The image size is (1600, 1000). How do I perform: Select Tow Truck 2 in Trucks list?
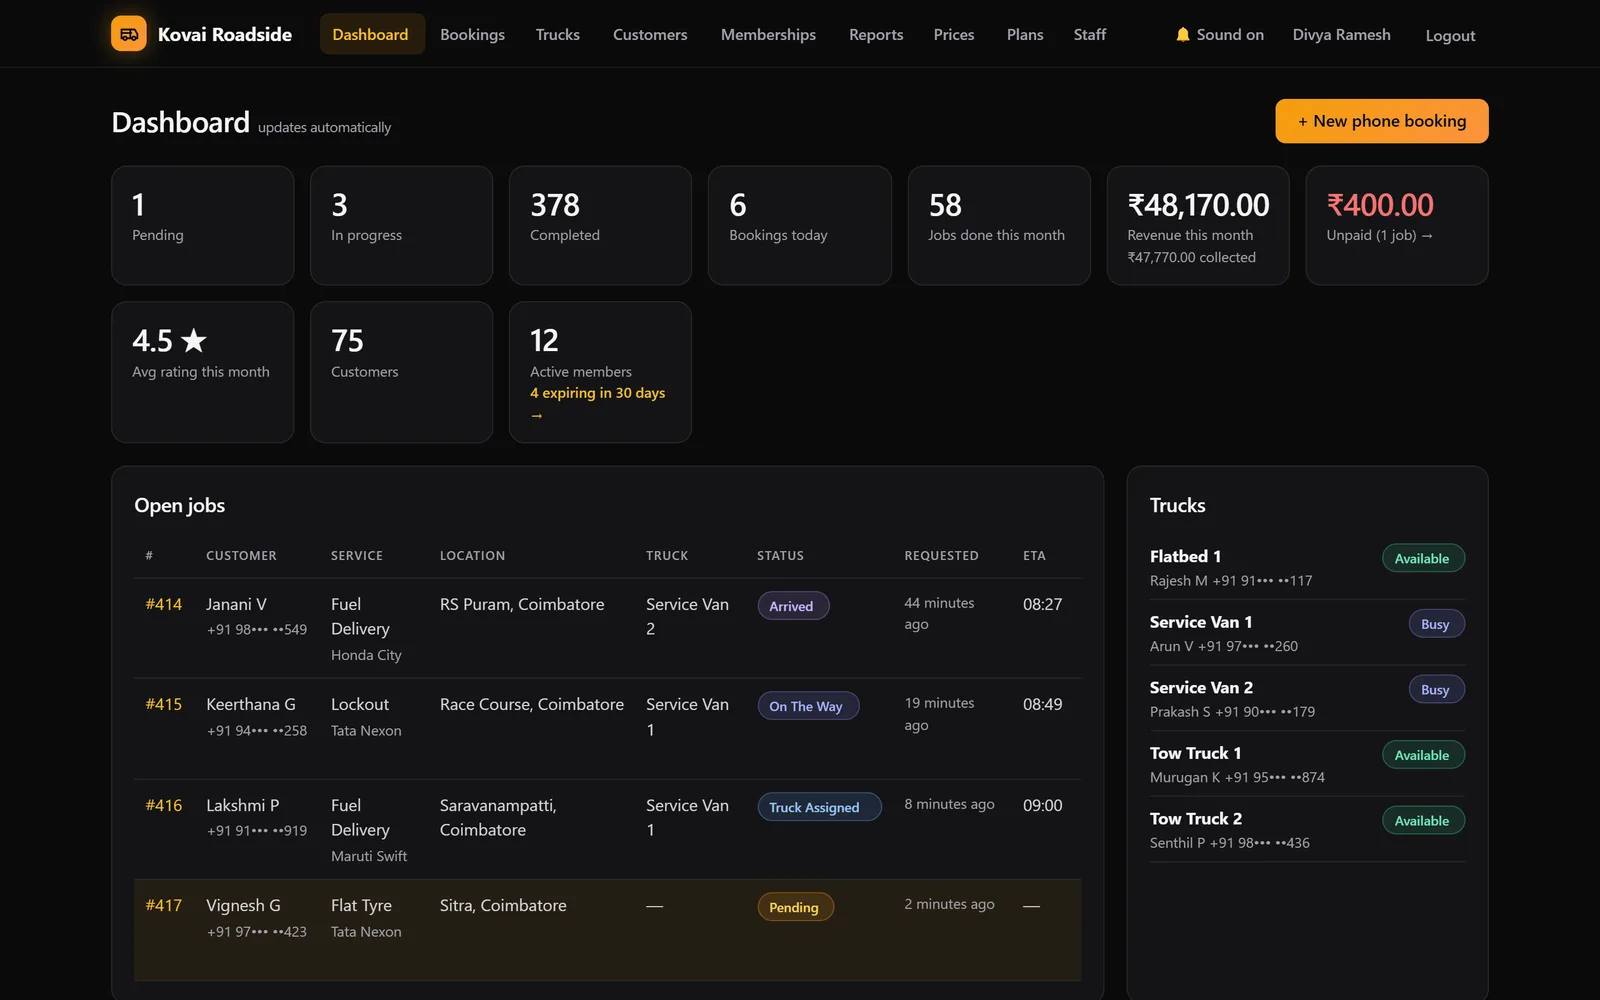(1306, 830)
